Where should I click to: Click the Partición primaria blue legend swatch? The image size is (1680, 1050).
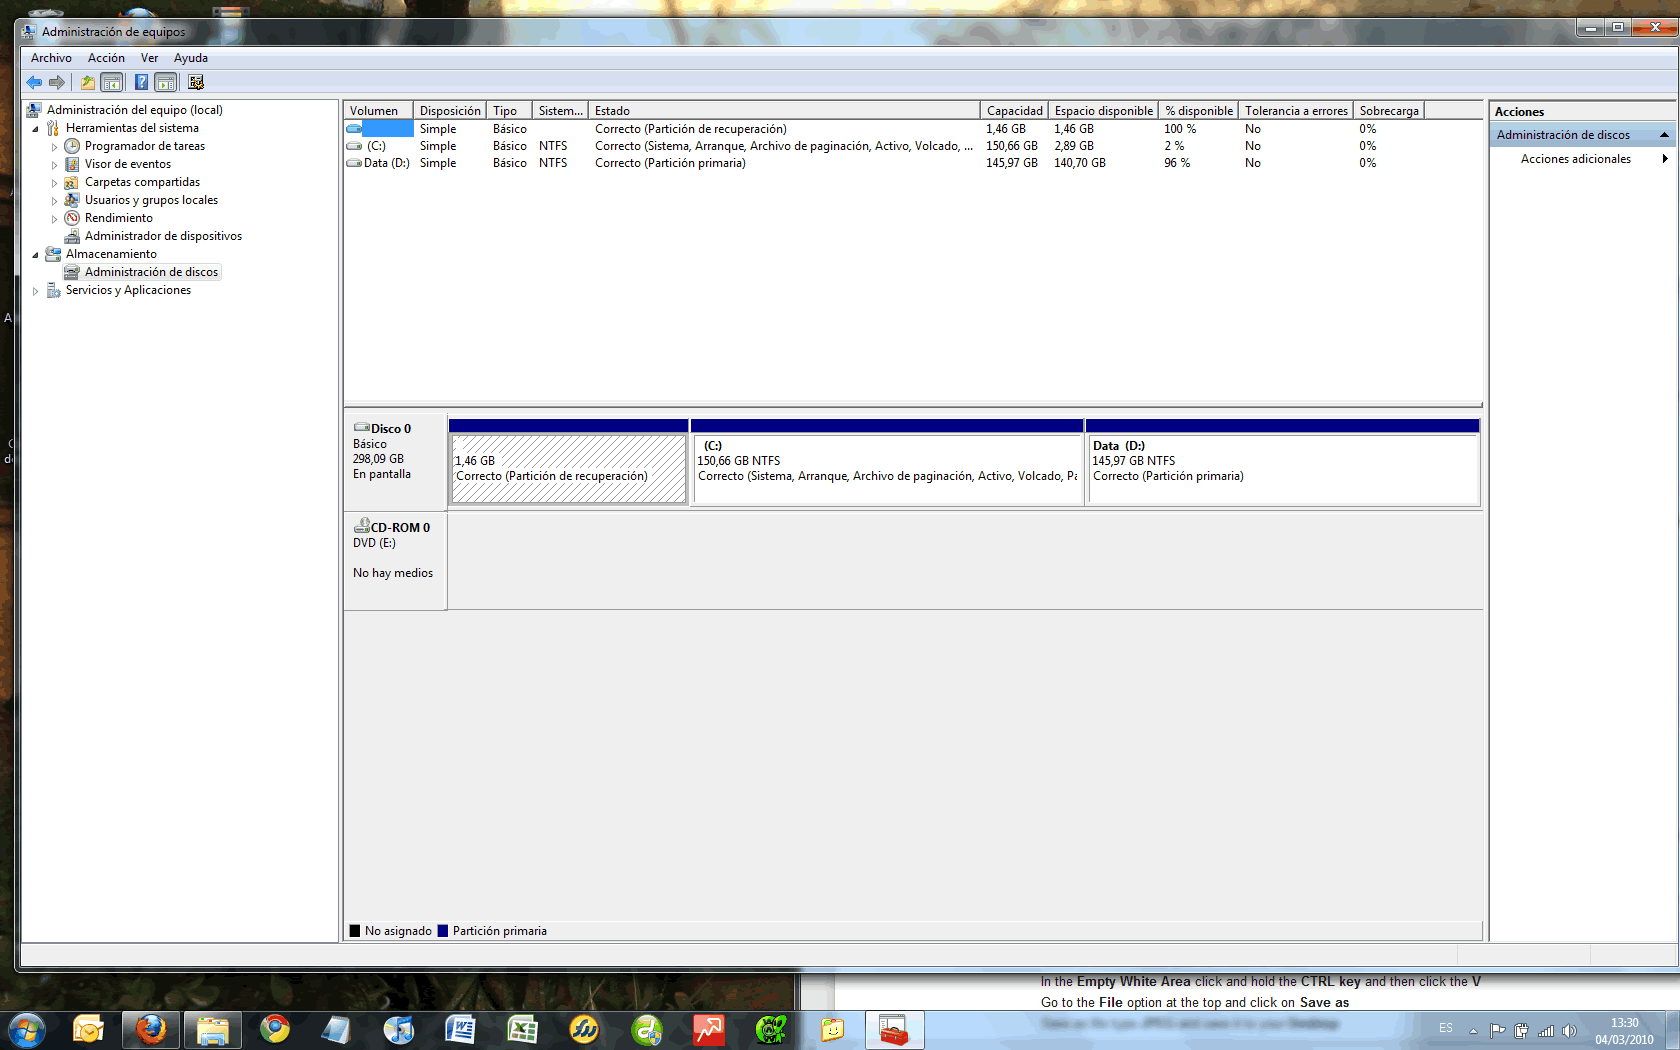(443, 931)
